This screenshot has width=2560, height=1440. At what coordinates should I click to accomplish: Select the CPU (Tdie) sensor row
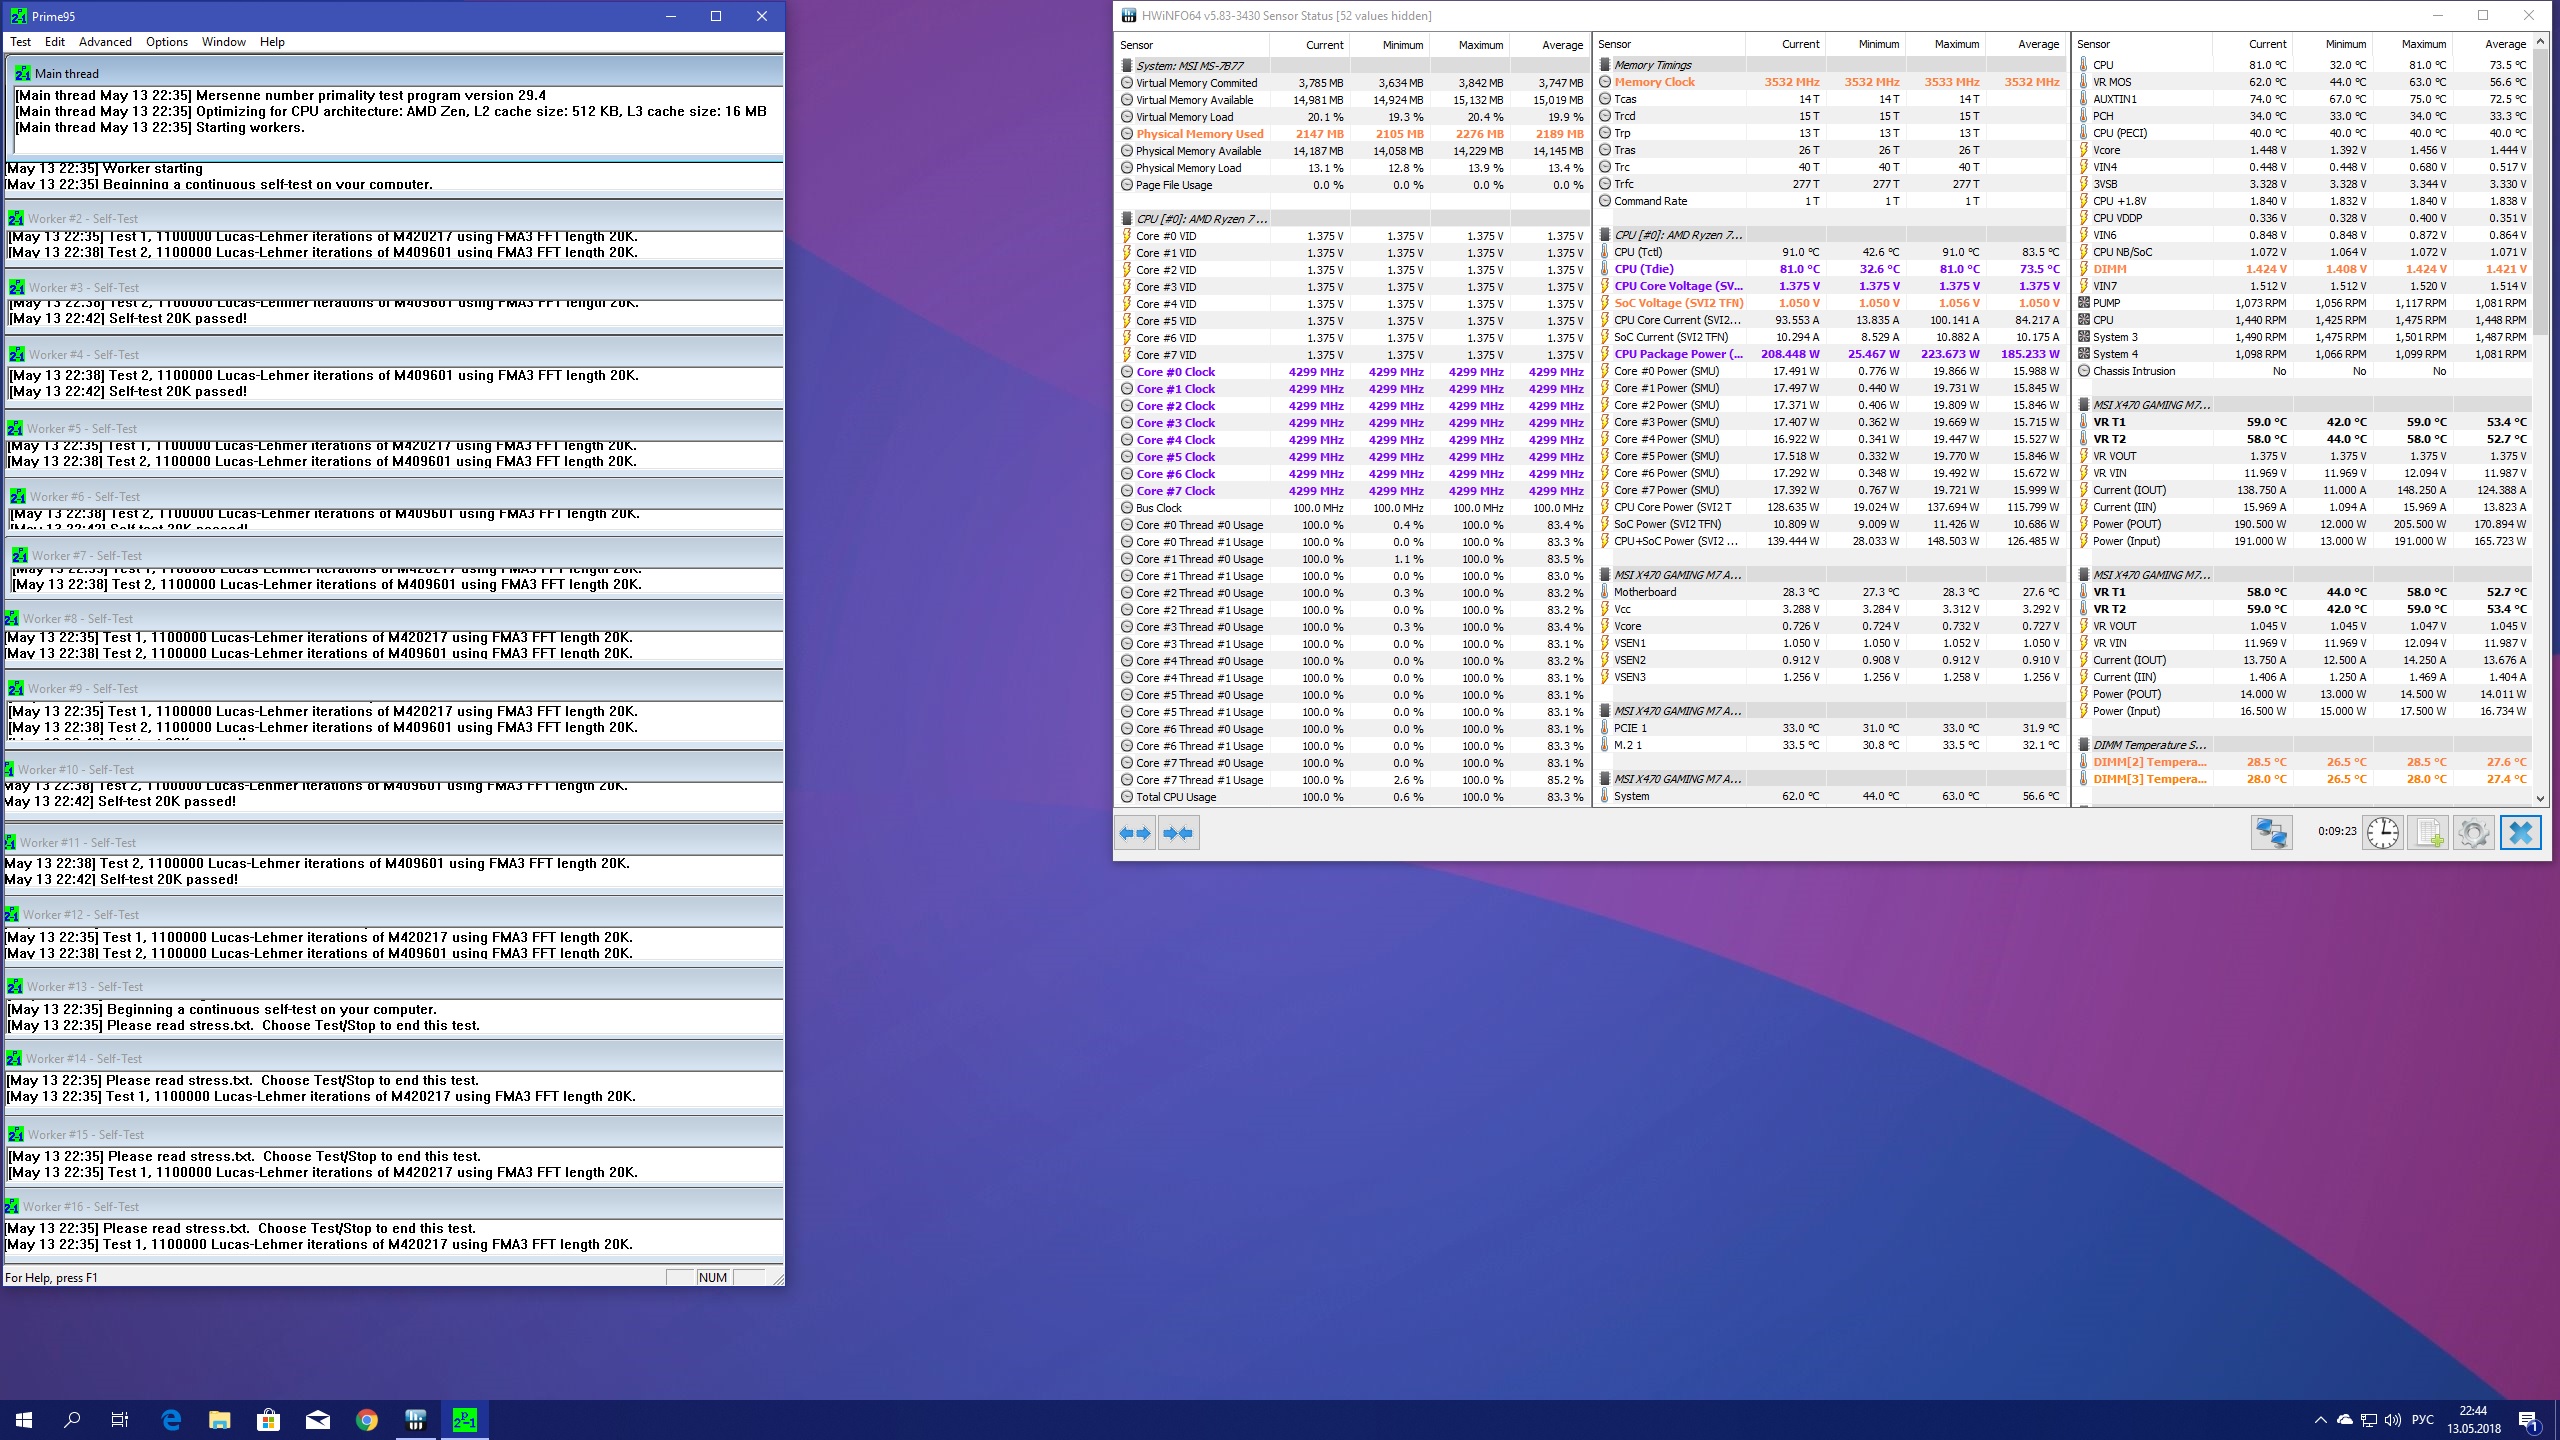click(1643, 269)
